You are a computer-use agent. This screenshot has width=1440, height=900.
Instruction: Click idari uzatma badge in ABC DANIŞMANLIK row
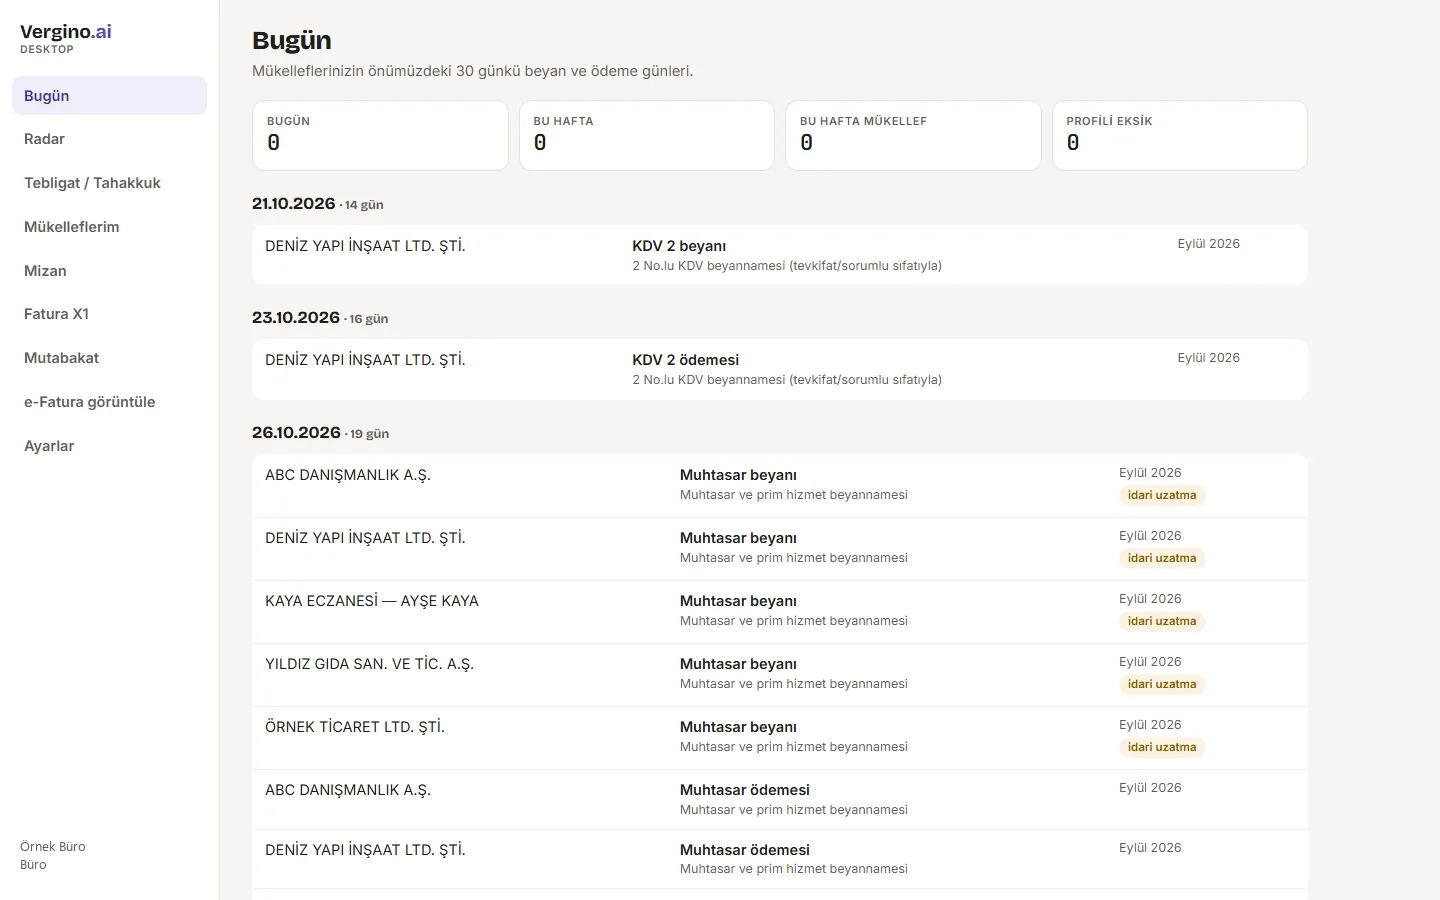point(1162,495)
